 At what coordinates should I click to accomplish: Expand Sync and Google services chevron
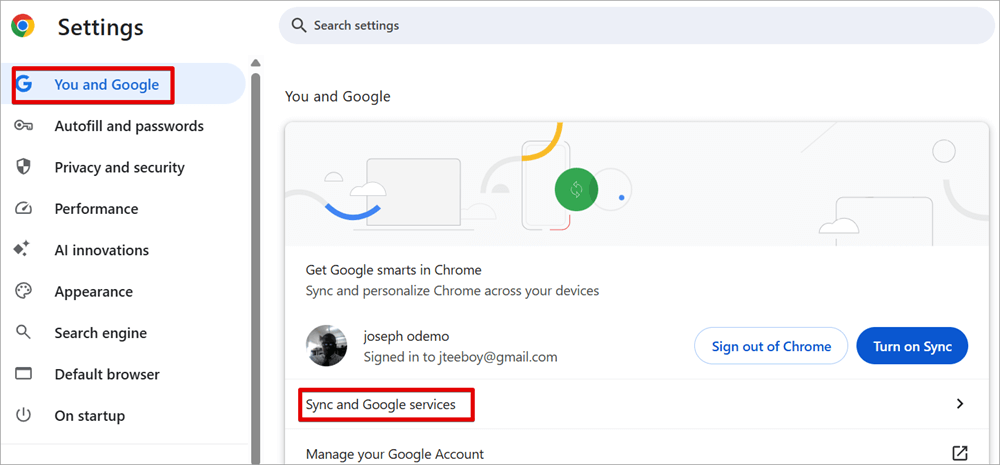coord(960,404)
